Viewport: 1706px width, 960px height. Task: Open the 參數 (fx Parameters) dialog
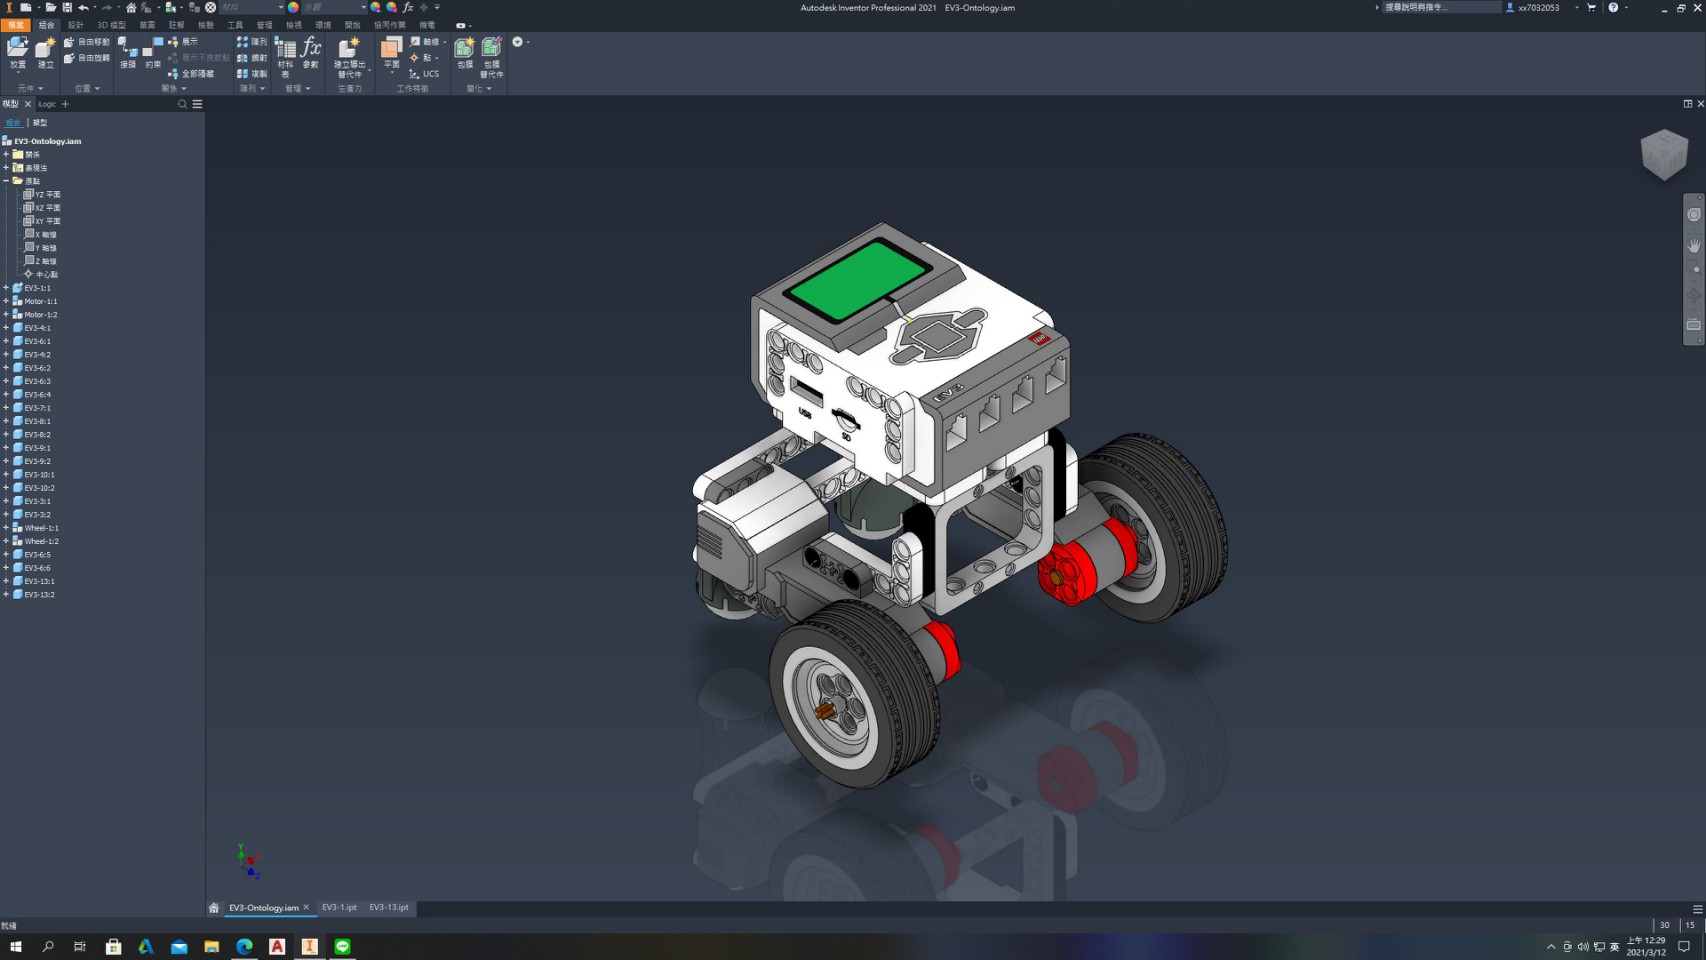tap(311, 53)
